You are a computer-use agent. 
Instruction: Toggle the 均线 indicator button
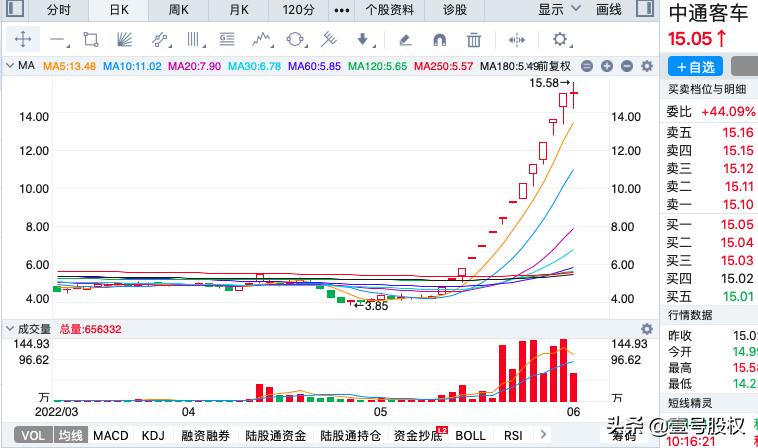70,436
